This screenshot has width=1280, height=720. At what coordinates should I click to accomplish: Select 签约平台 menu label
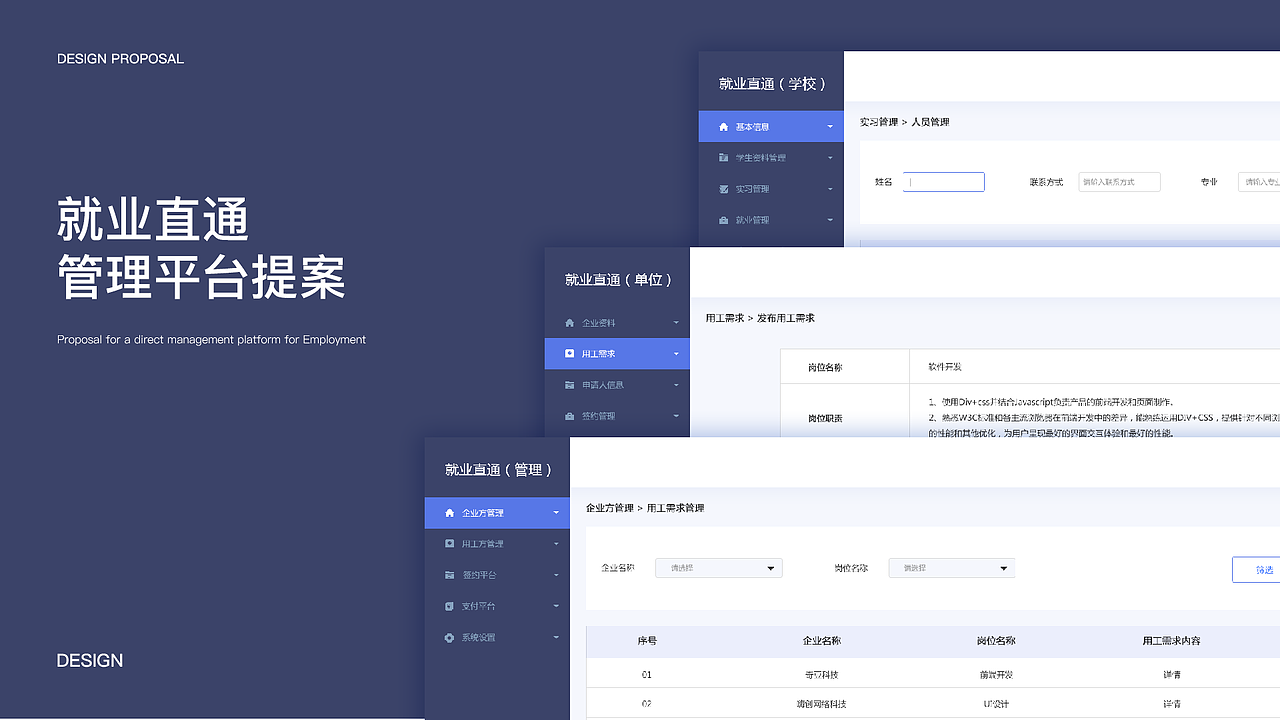click(479, 575)
